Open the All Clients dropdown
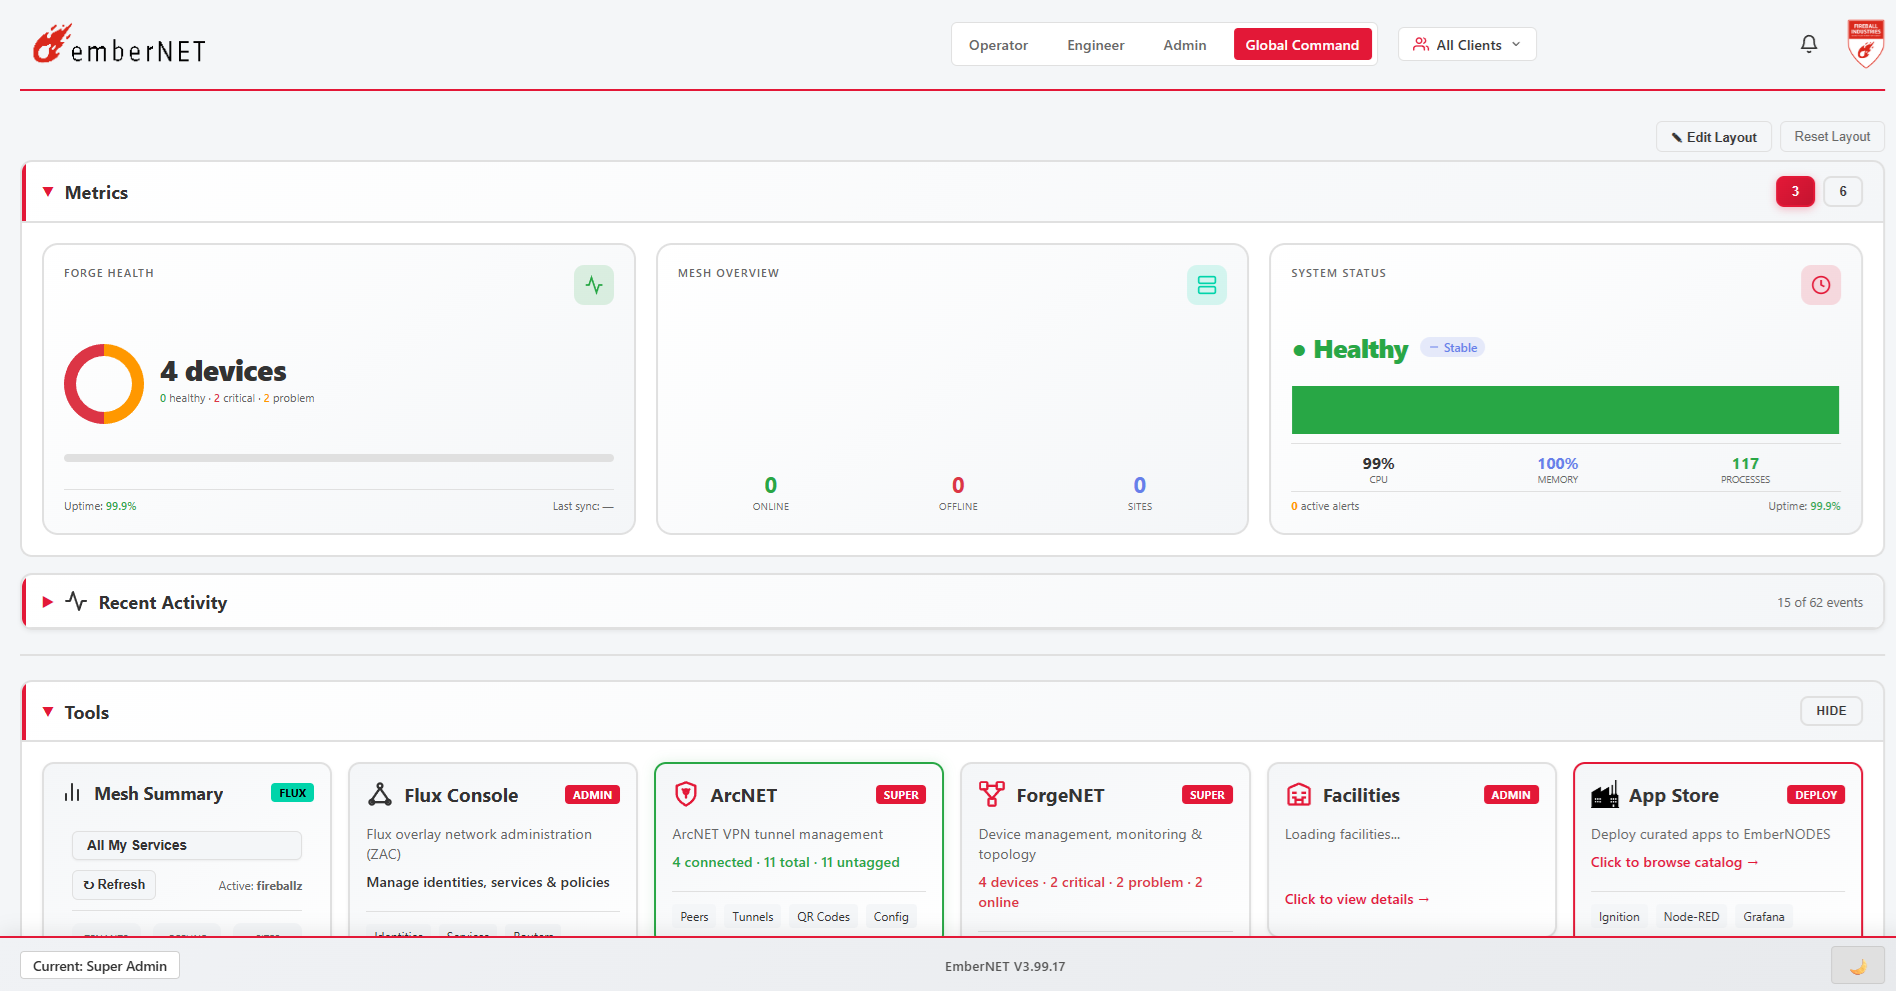The height and width of the screenshot is (991, 1896). [1466, 44]
